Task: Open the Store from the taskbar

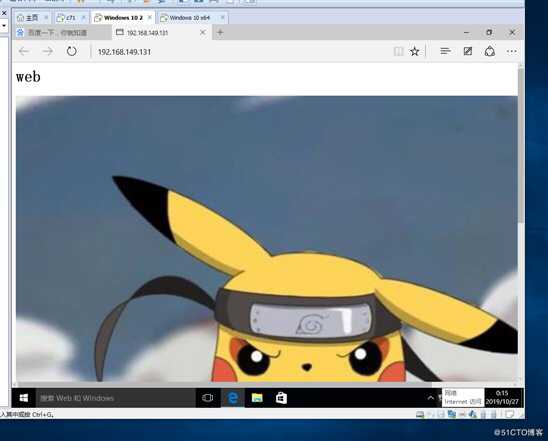Action: [x=281, y=398]
